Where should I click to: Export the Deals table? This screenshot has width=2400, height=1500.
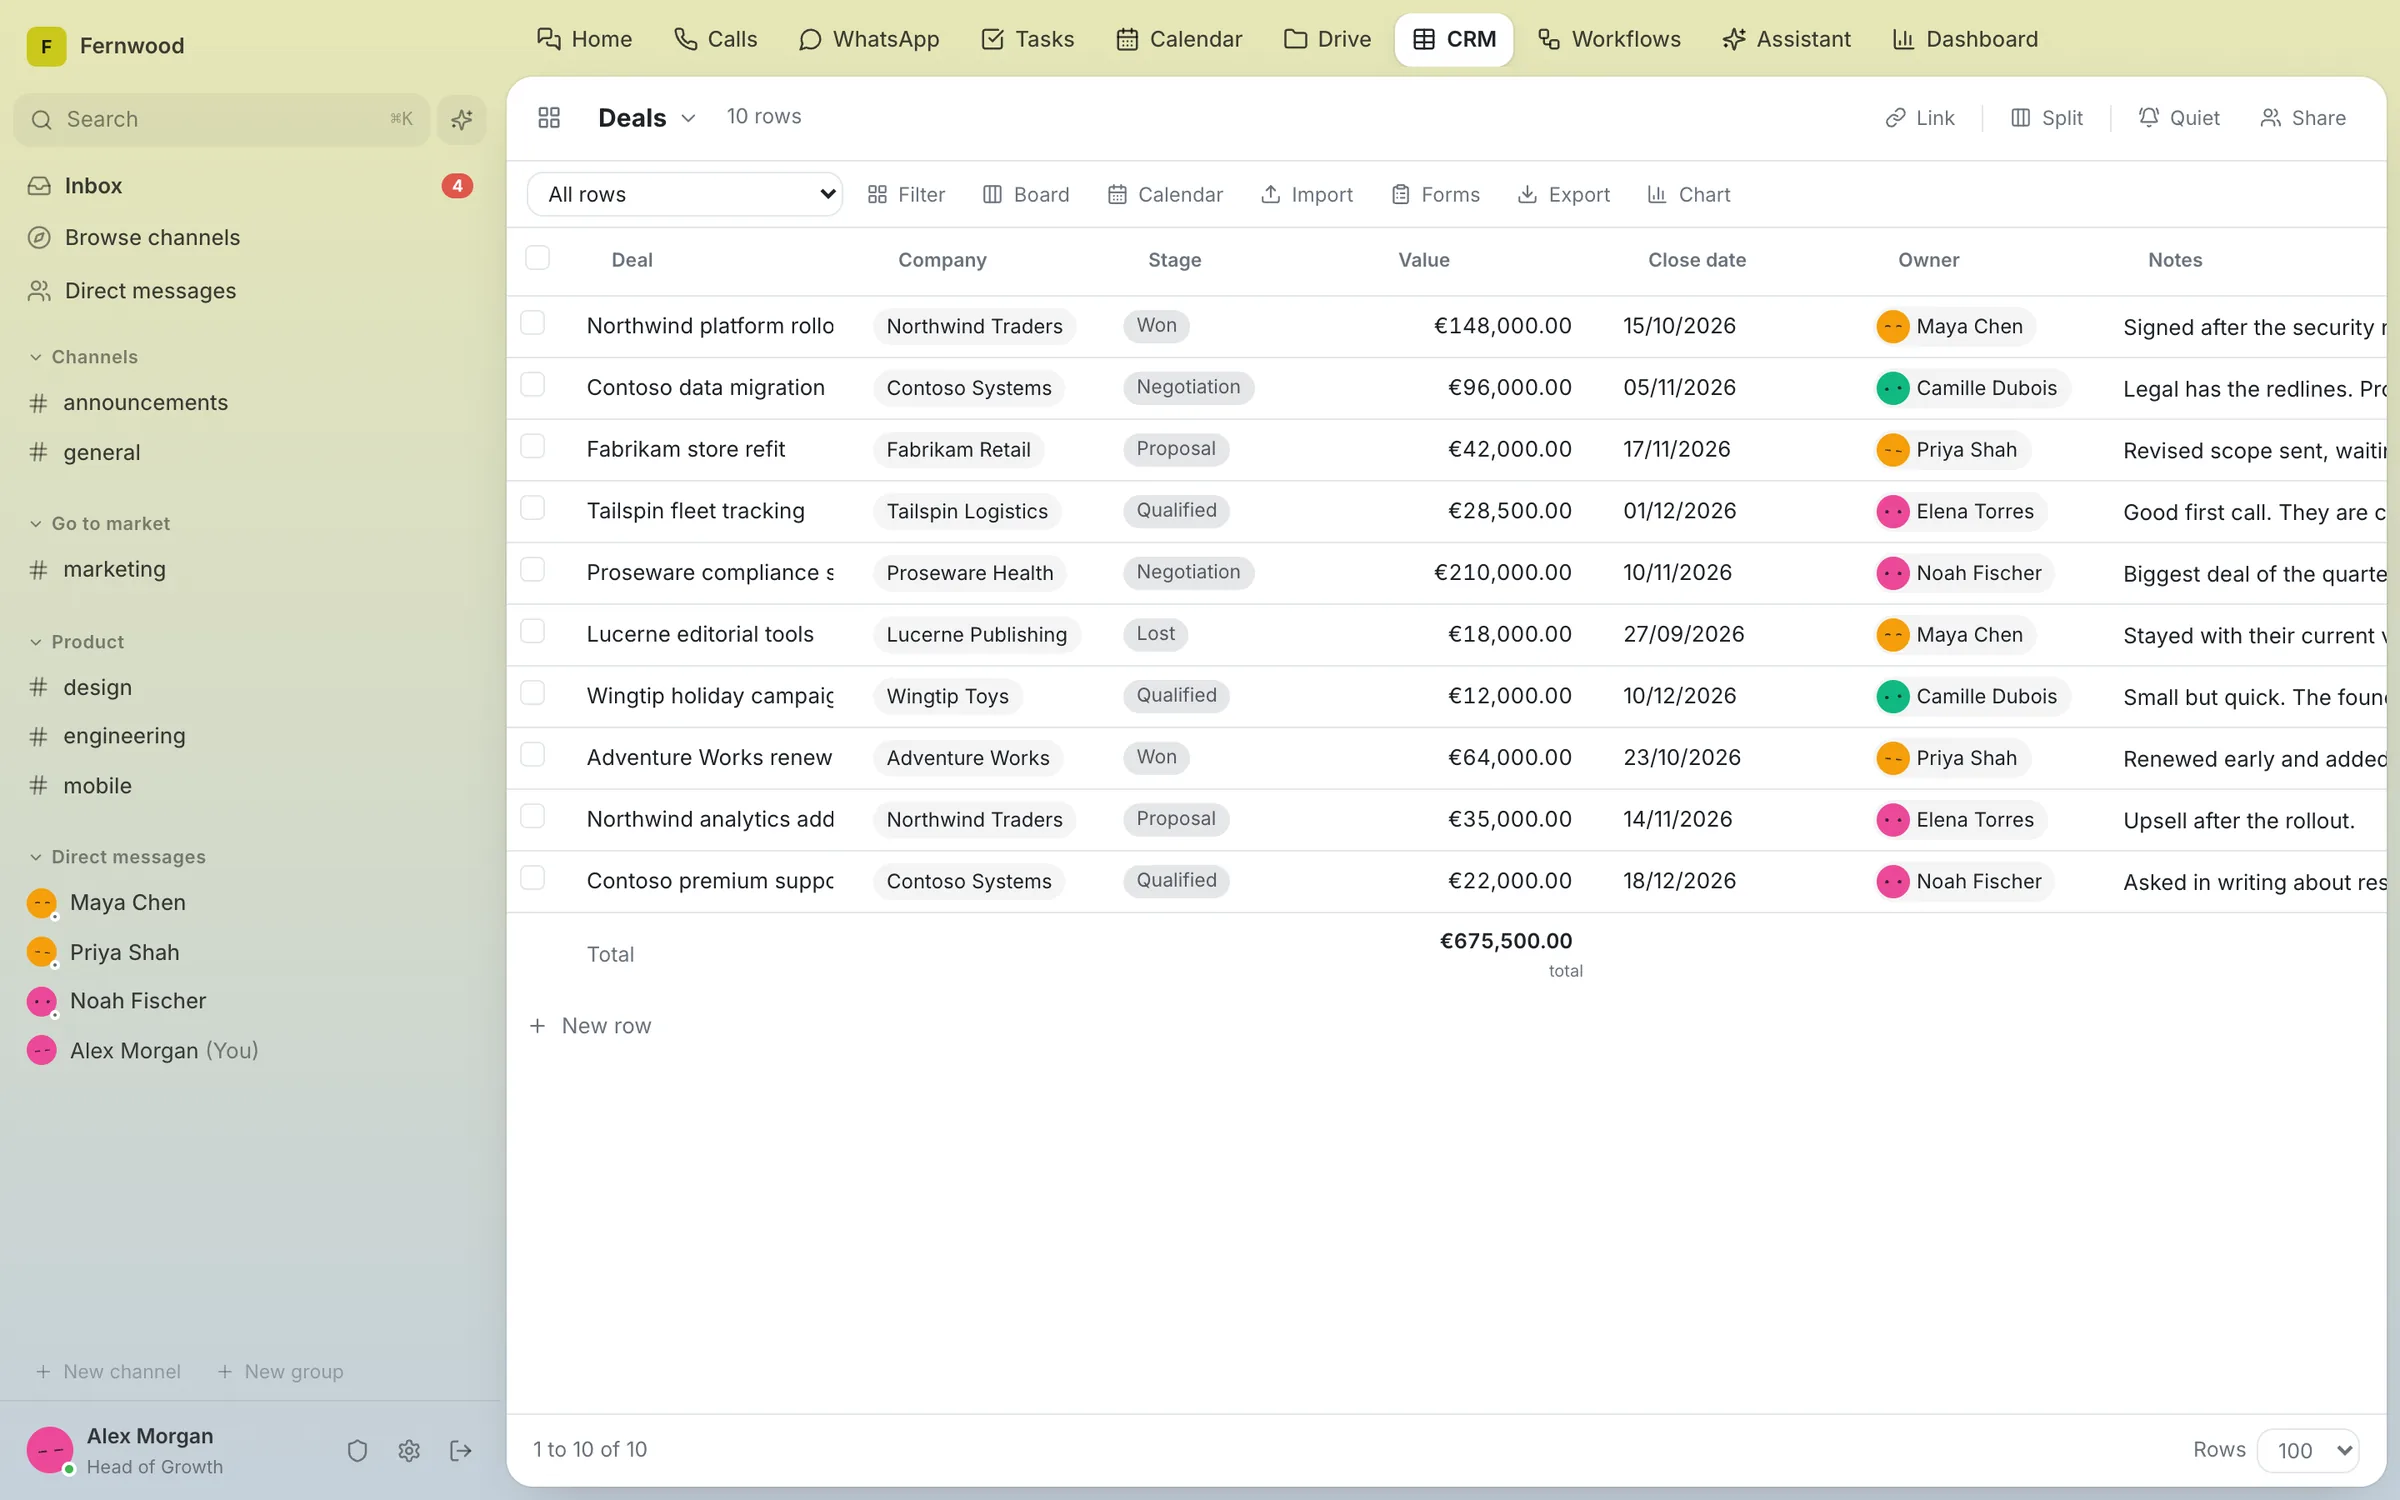1564,194
